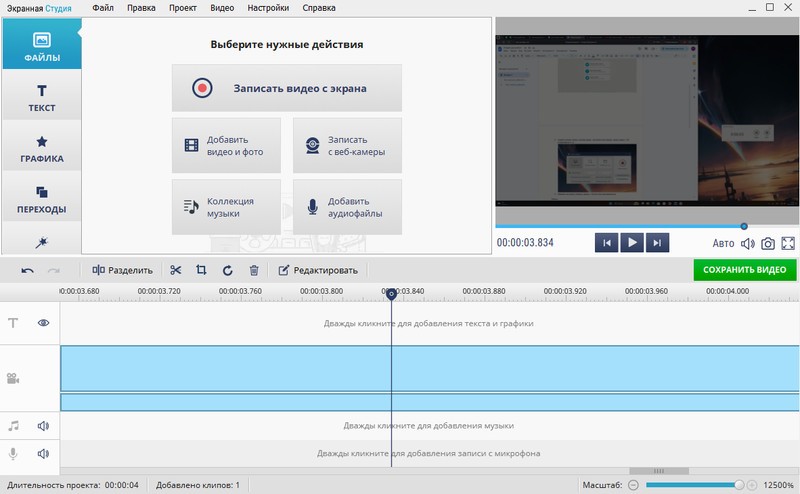Expand preview to fullscreen
This screenshot has height=494, width=800.
pos(788,243)
